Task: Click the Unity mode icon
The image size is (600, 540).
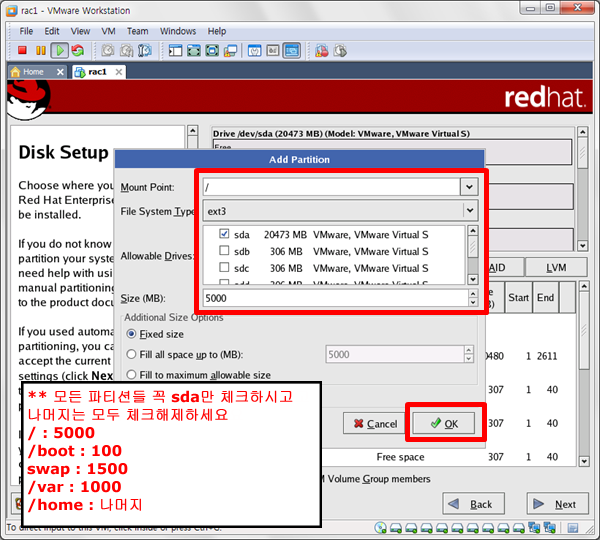Action: pyautogui.click(x=230, y=51)
